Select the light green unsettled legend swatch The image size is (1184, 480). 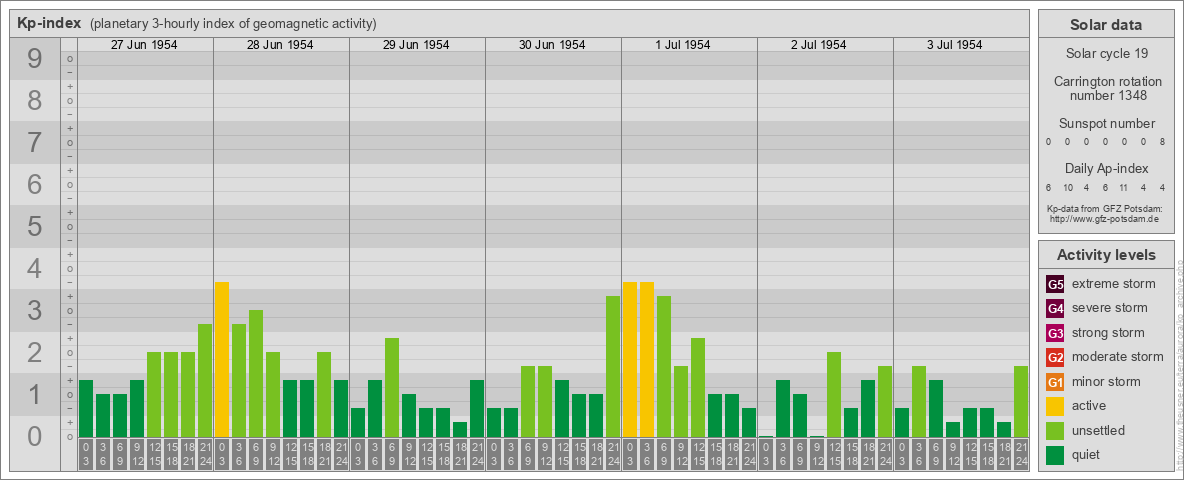tap(1055, 431)
